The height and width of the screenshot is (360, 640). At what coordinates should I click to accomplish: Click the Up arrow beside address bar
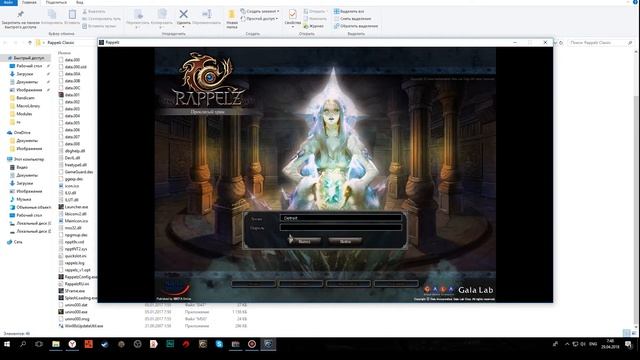(30, 42)
